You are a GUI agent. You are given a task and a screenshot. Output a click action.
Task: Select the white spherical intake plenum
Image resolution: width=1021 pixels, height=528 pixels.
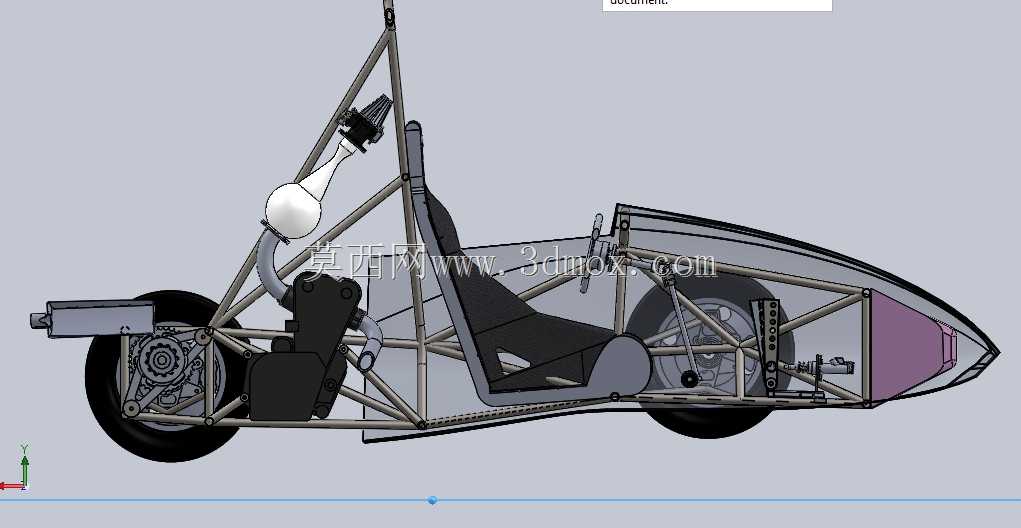click(293, 211)
